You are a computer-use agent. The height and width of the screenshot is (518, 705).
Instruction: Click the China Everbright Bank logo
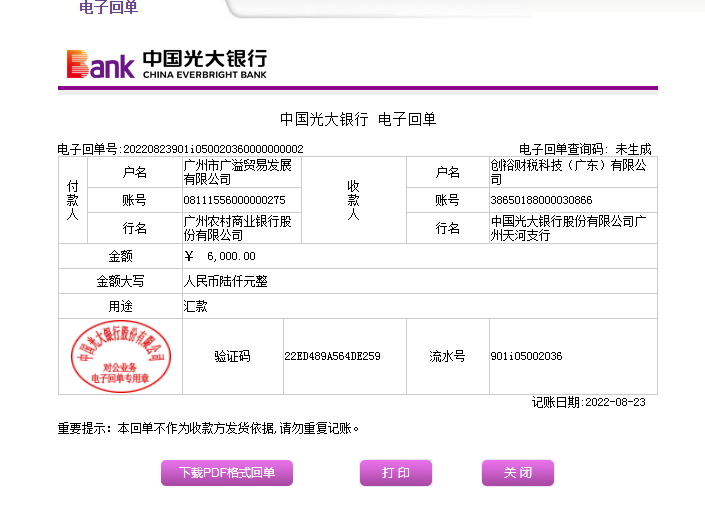pos(167,64)
